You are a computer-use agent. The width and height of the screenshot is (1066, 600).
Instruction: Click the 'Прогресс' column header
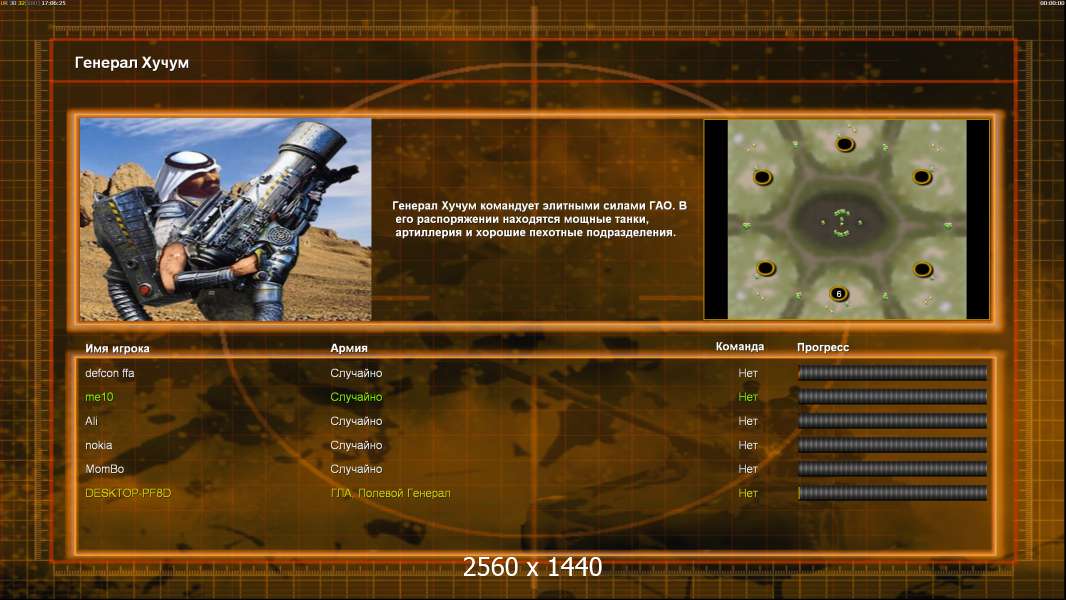click(x=823, y=347)
